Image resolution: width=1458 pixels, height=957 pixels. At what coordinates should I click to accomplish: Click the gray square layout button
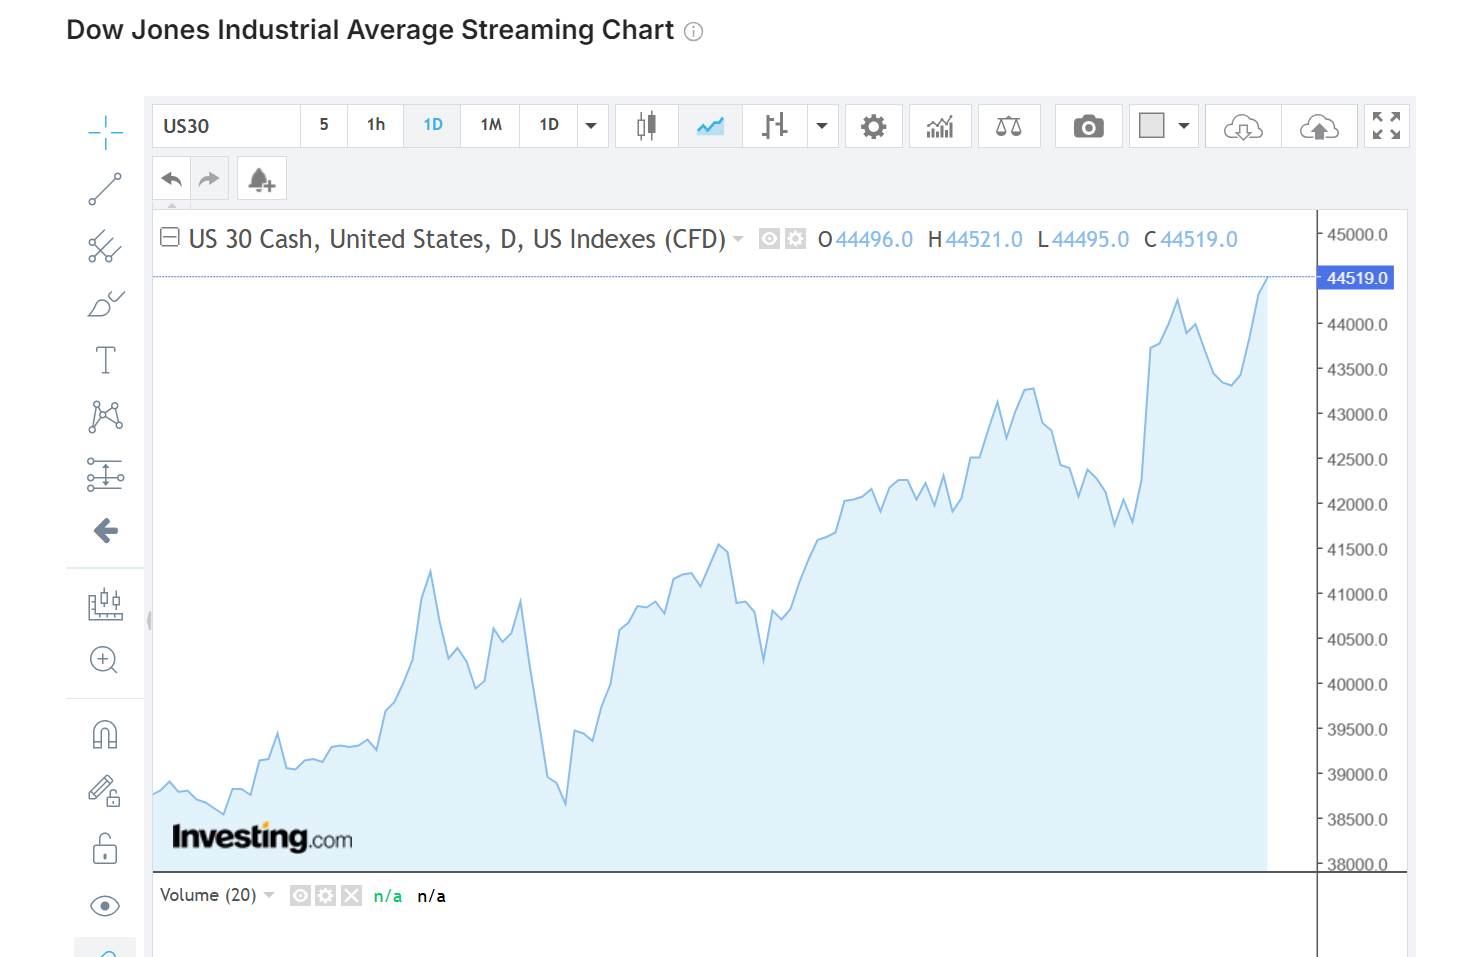tap(1152, 126)
